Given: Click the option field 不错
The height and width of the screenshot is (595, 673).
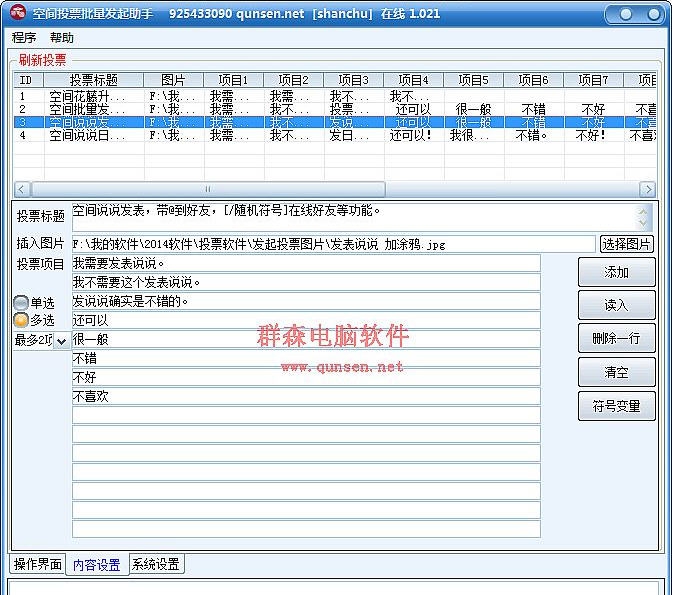Looking at the screenshot, I should (306, 358).
